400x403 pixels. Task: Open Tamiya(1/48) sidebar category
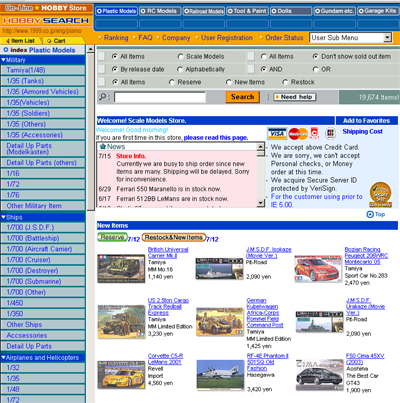(x=43, y=70)
